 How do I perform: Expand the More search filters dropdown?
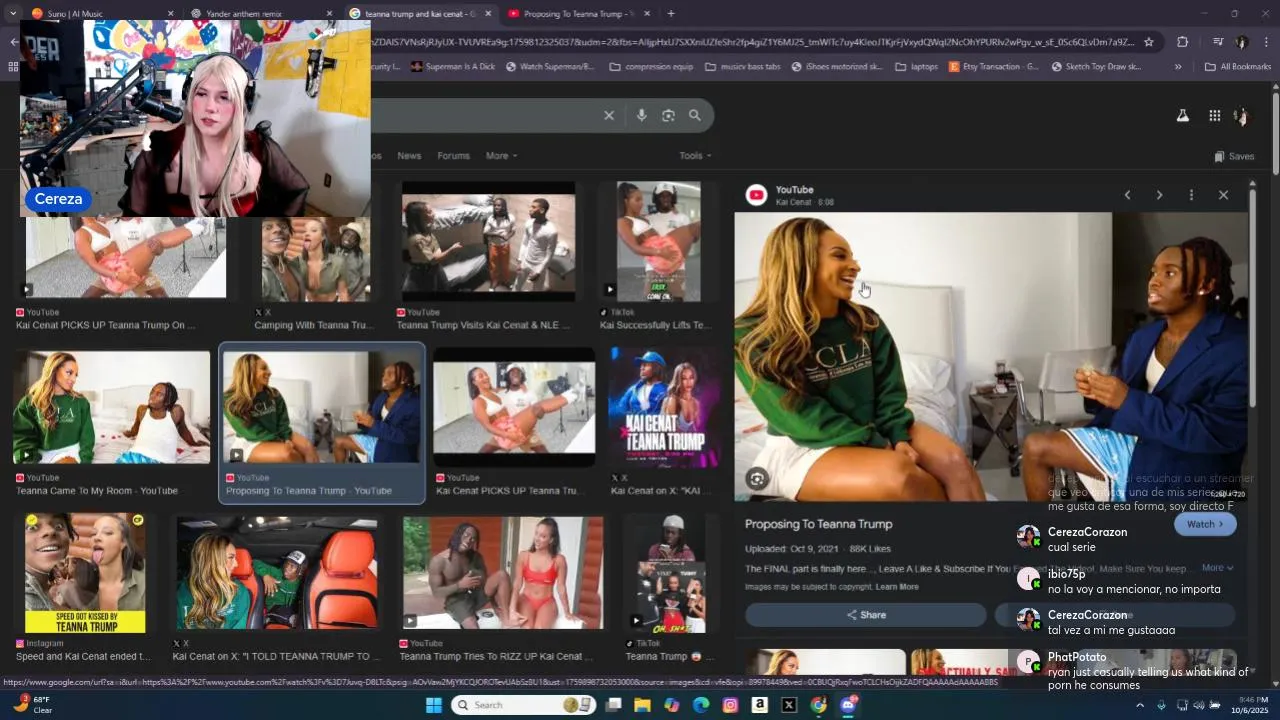[x=501, y=156]
